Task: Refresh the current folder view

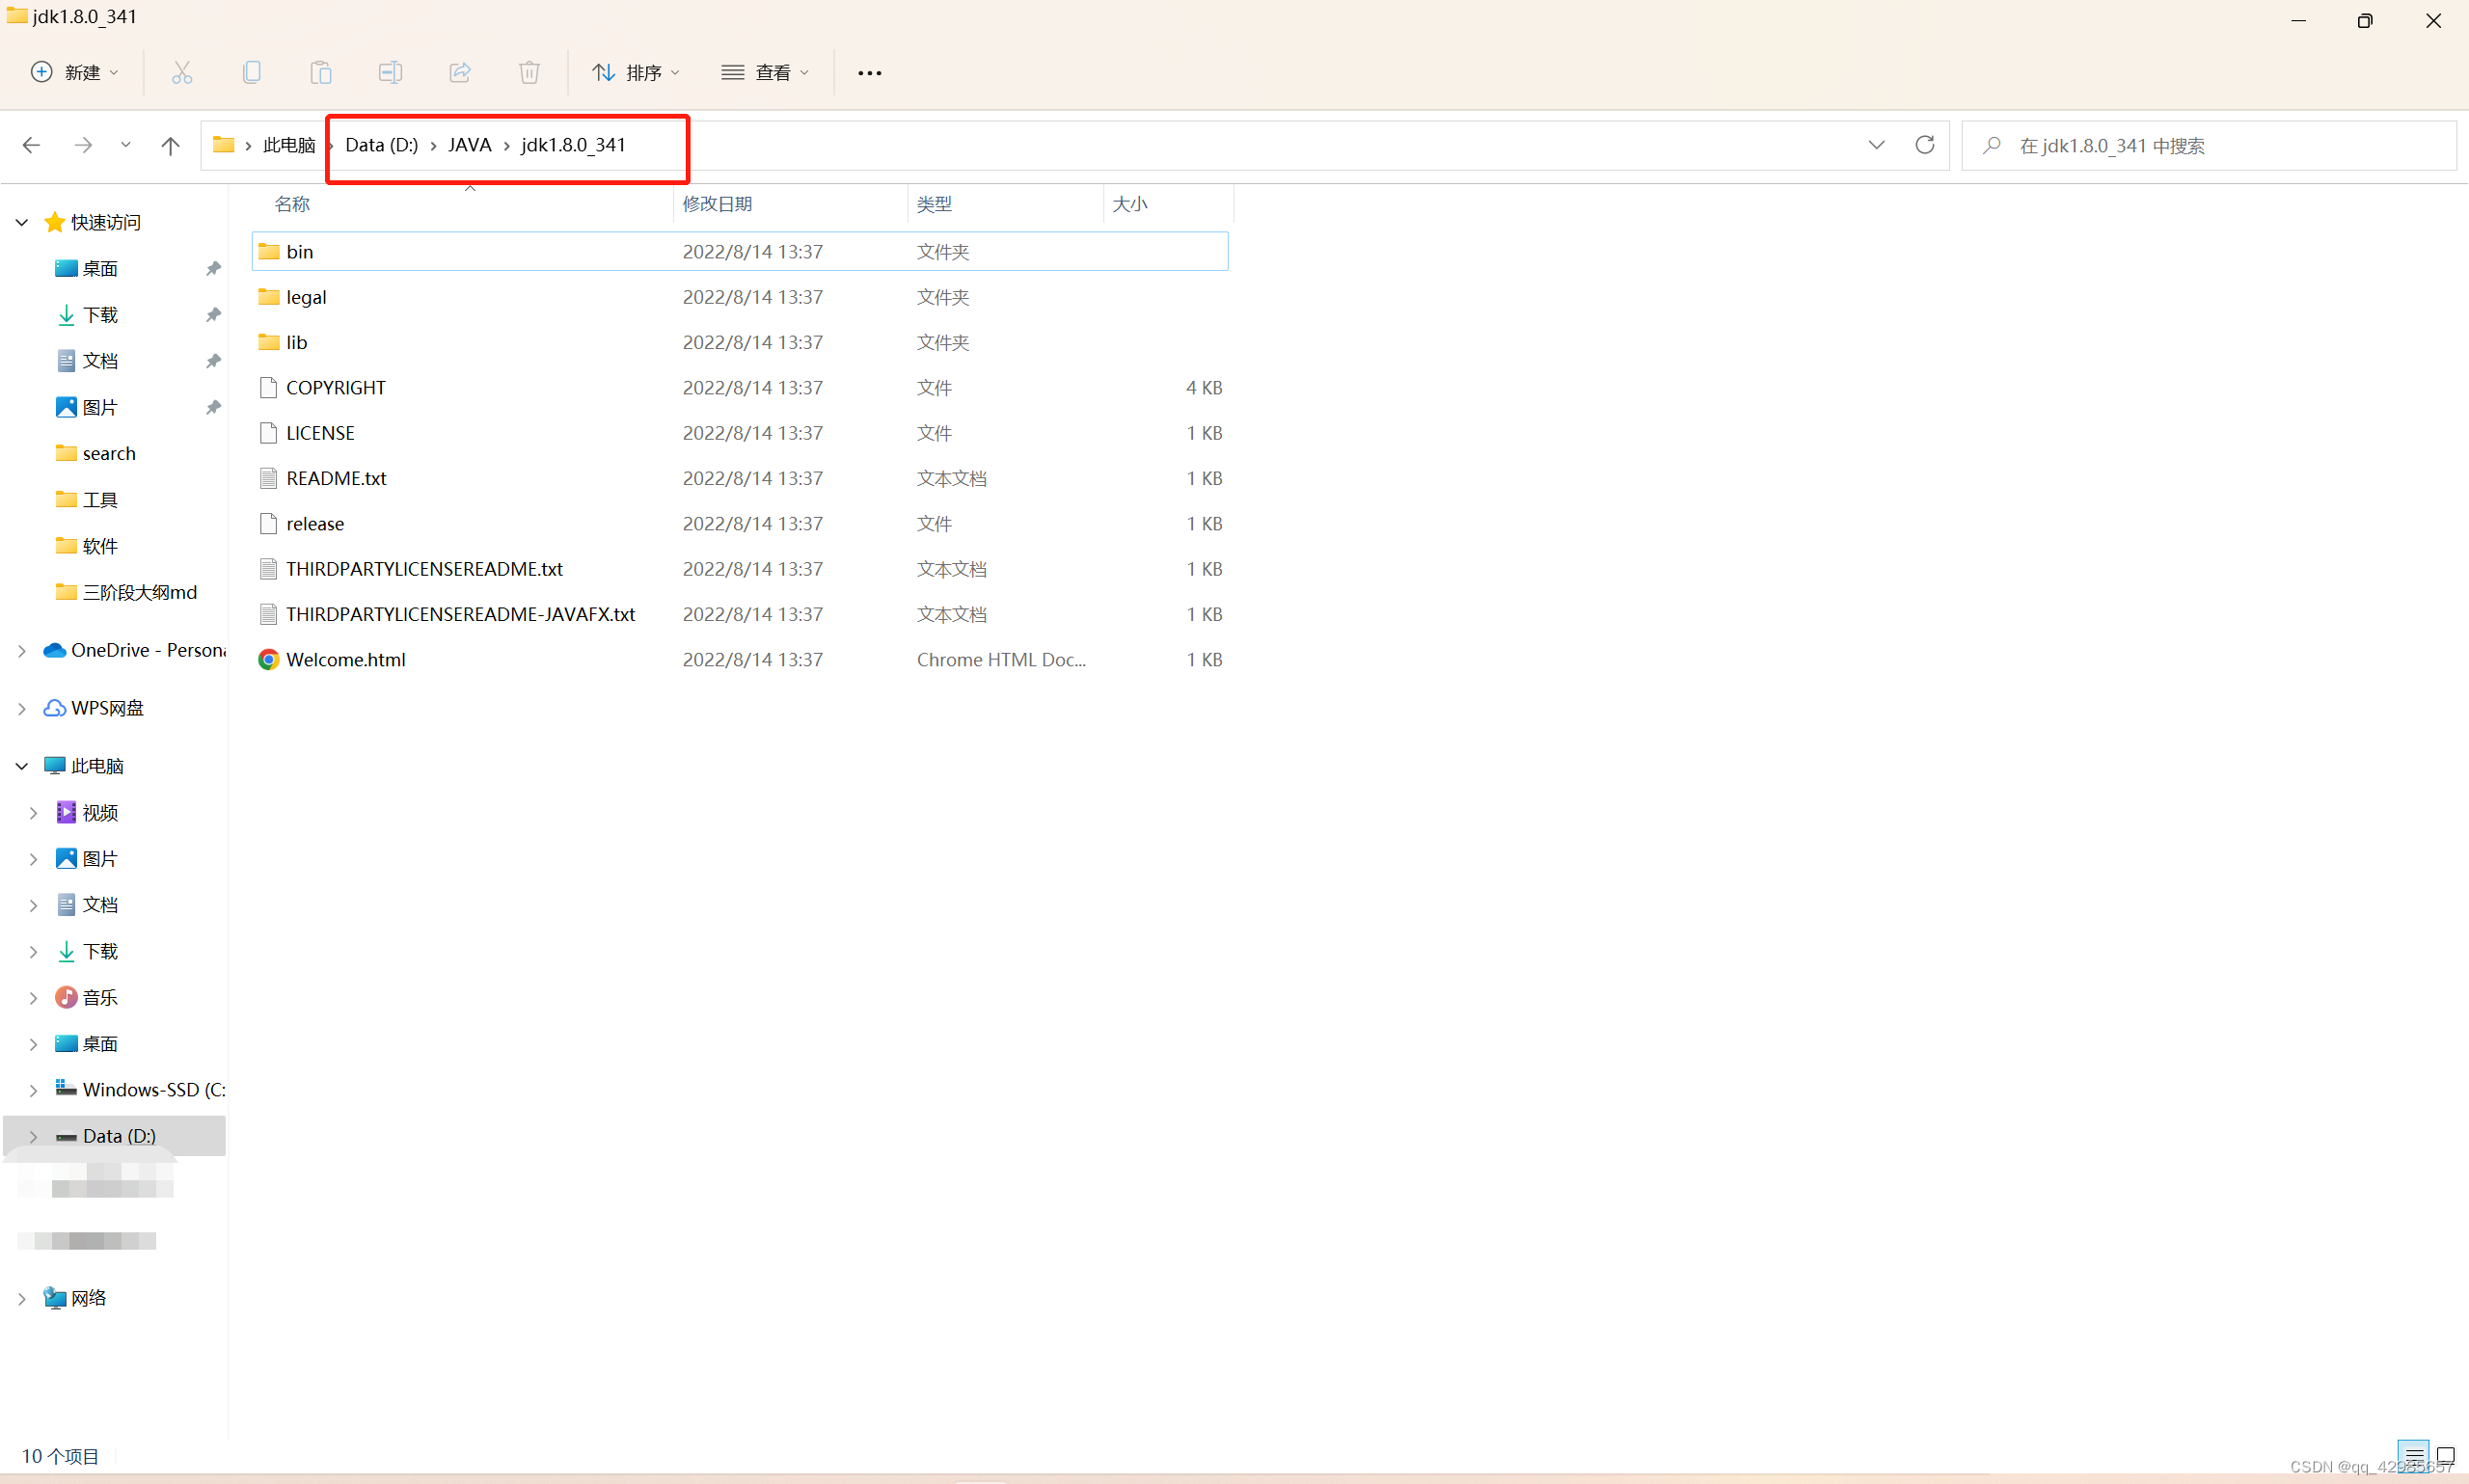Action: (x=1925, y=145)
